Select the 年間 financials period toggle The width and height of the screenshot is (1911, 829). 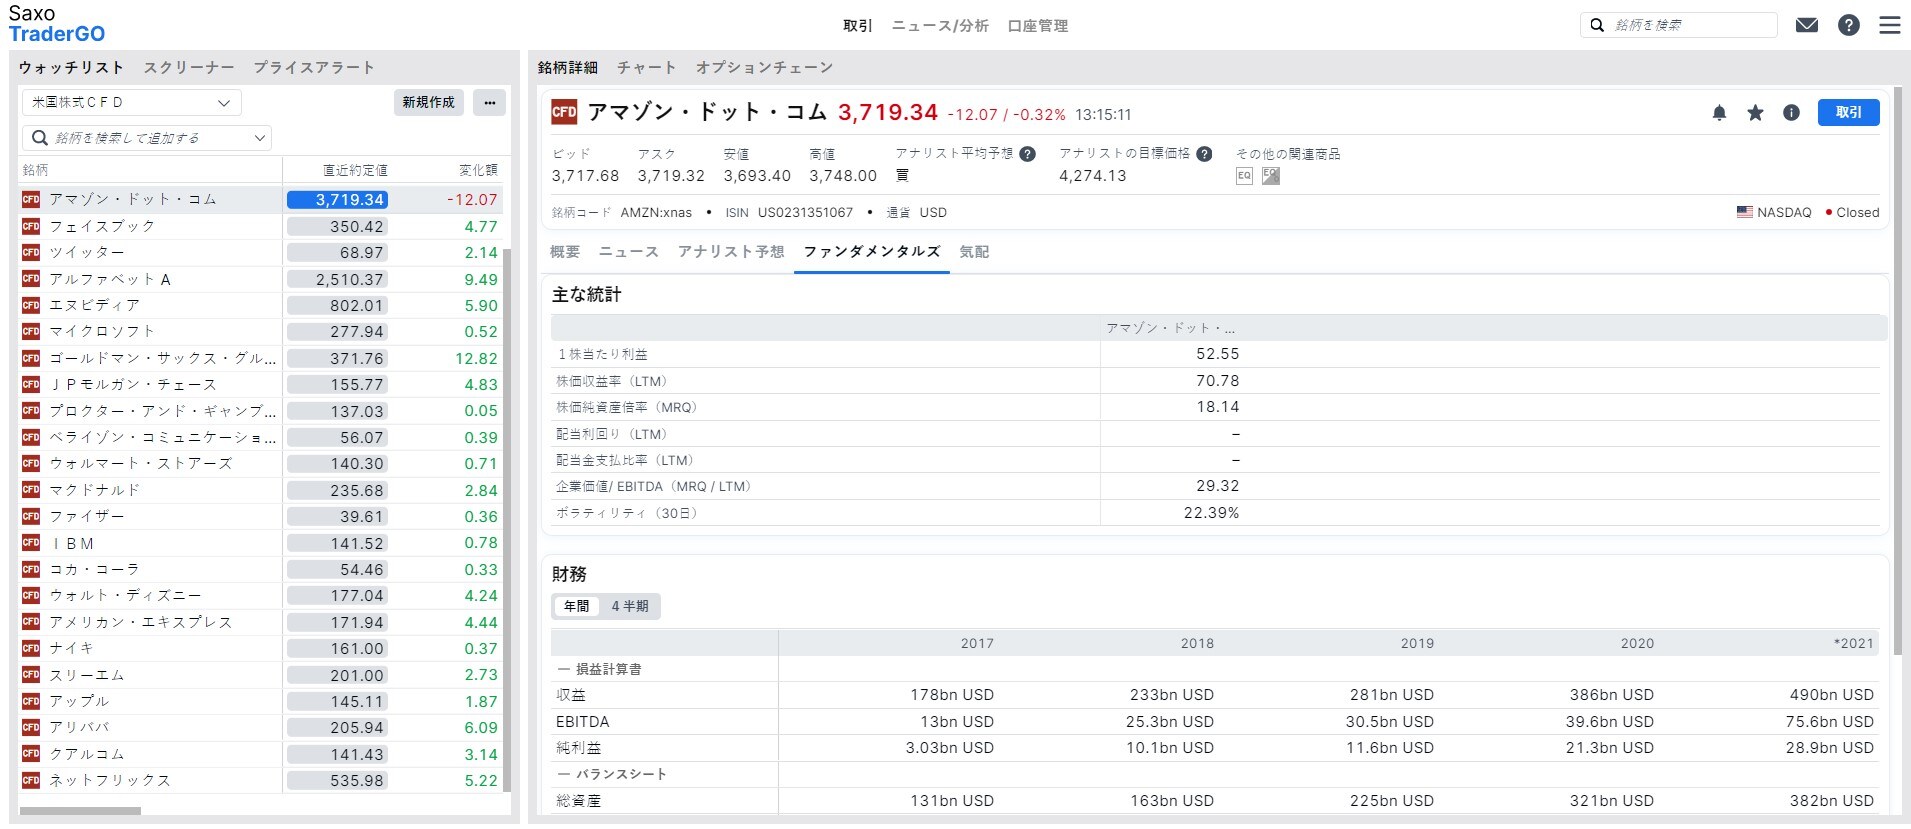576,606
